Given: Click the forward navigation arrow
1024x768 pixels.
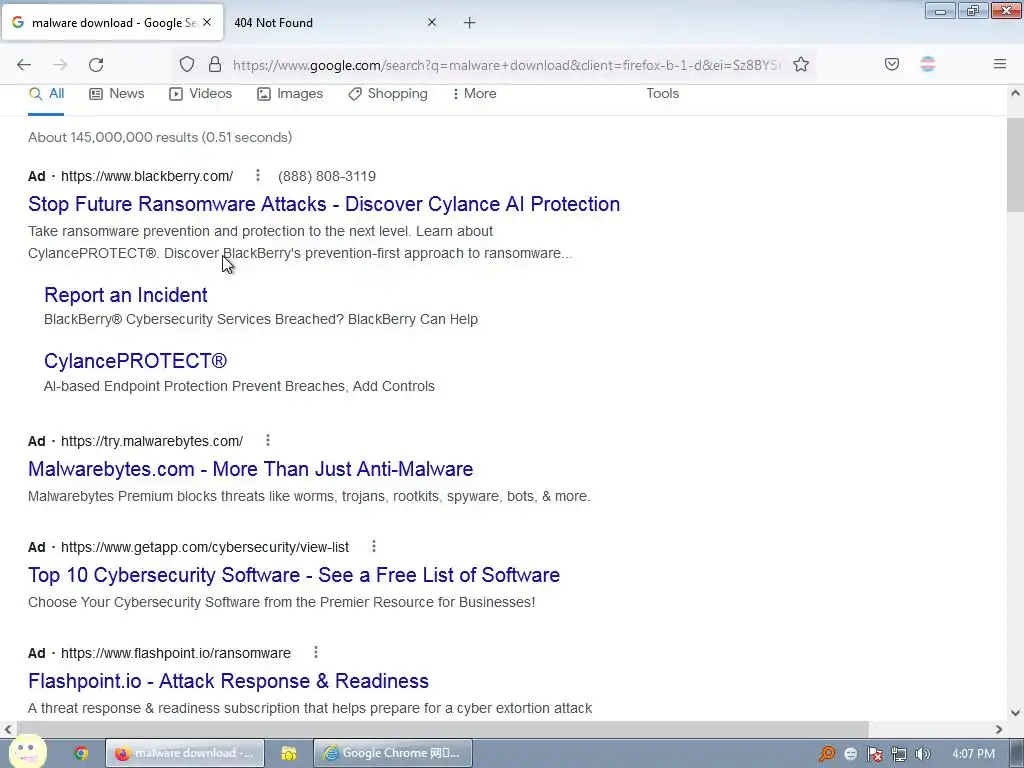Looking at the screenshot, I should point(60,65).
